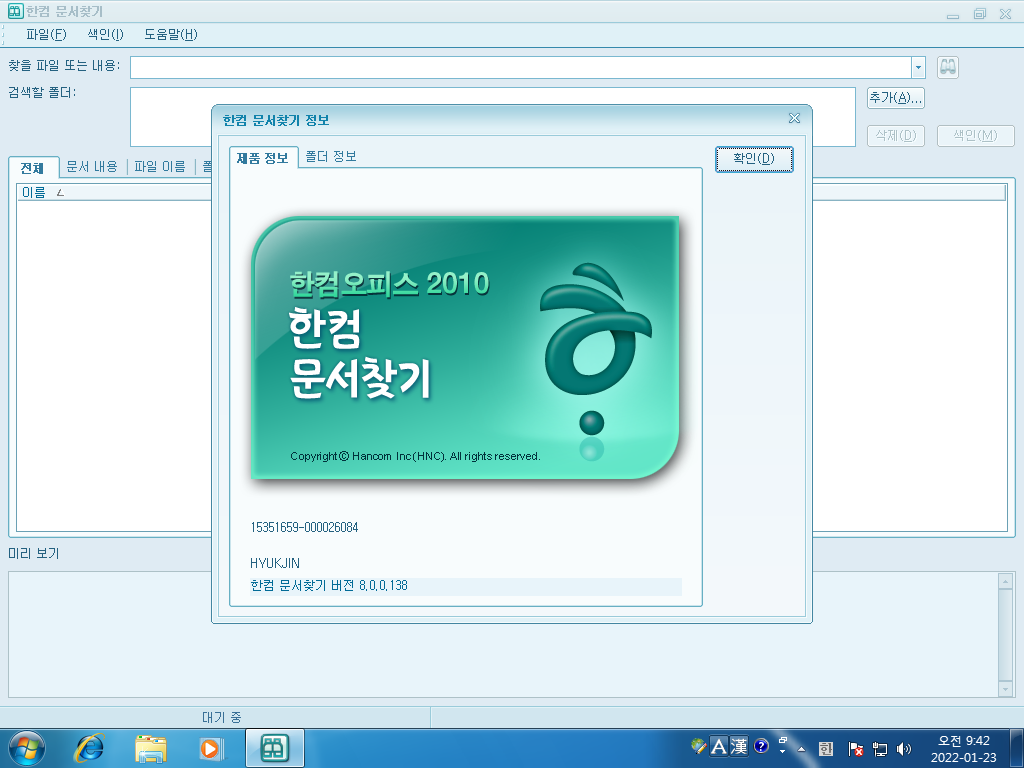Open the Windows Start menu
The height and width of the screenshot is (768, 1024).
coord(27,748)
